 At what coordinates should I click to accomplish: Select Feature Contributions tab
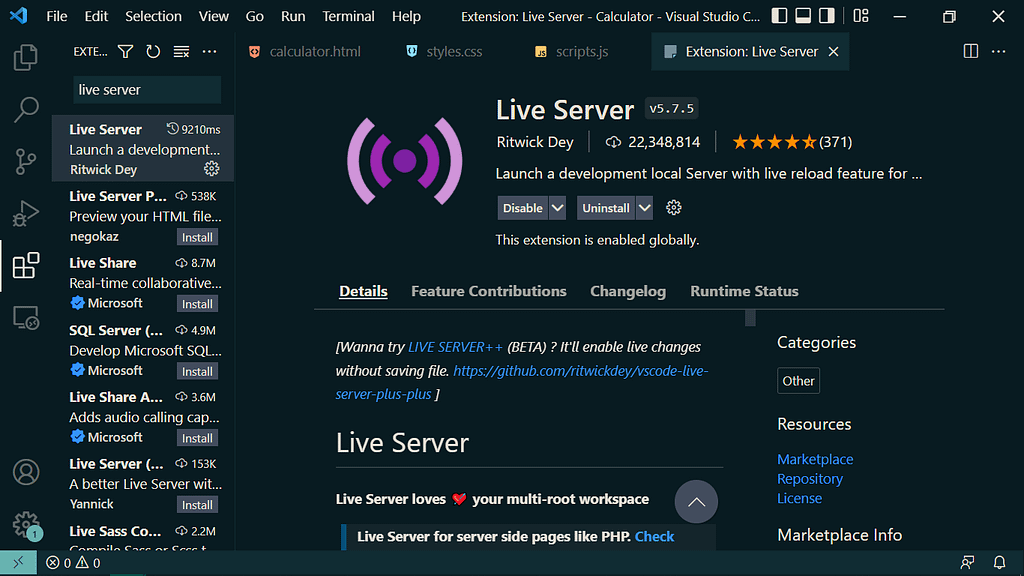pyautogui.click(x=488, y=291)
